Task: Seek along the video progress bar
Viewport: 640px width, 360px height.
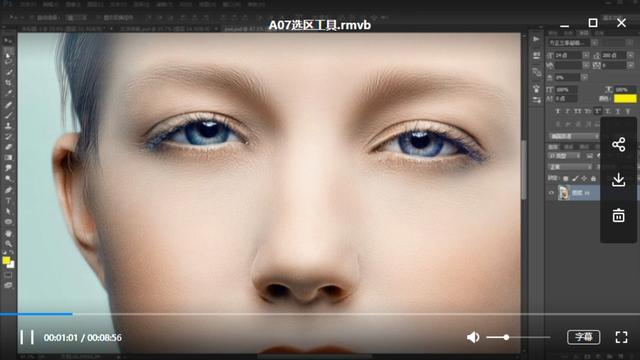Action: 320,314
